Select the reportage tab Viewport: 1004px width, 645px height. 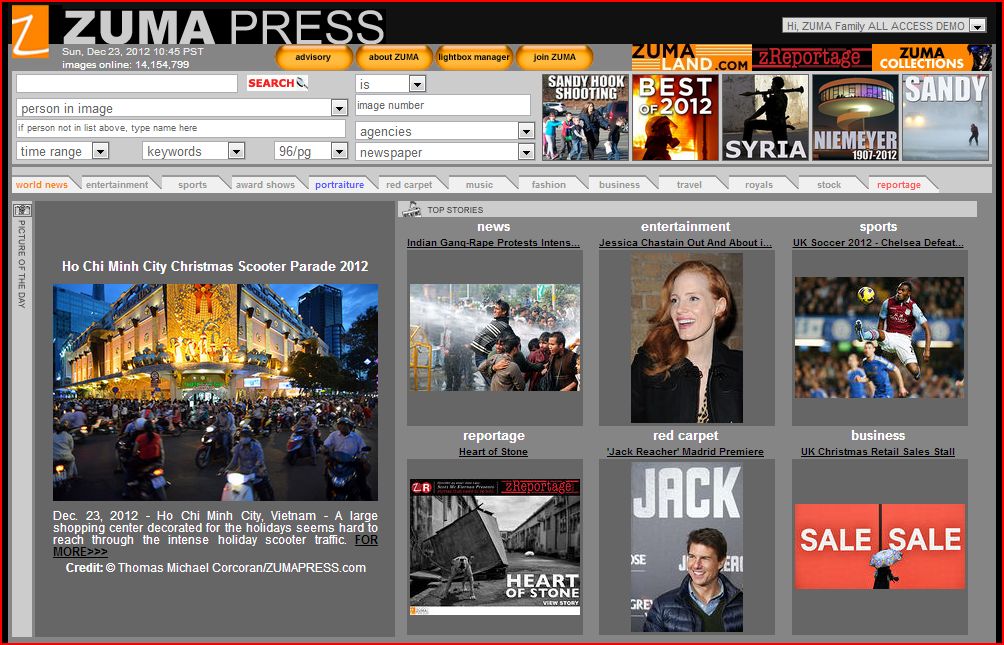coord(899,184)
